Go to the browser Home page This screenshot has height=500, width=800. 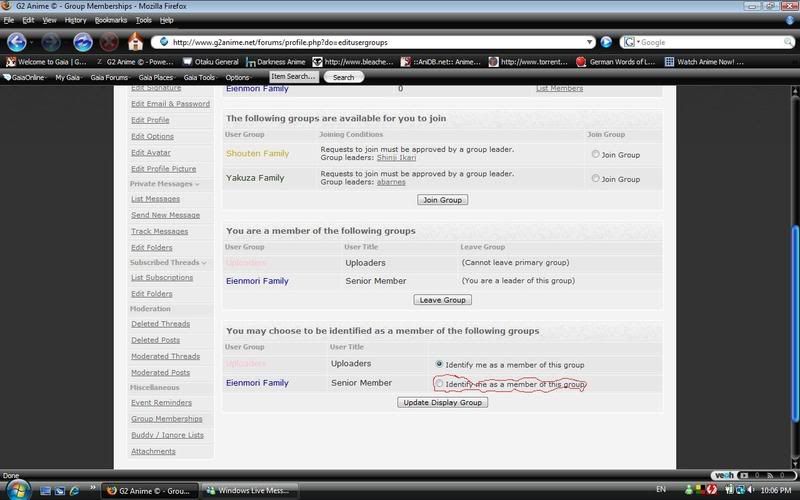pyautogui.click(x=136, y=42)
